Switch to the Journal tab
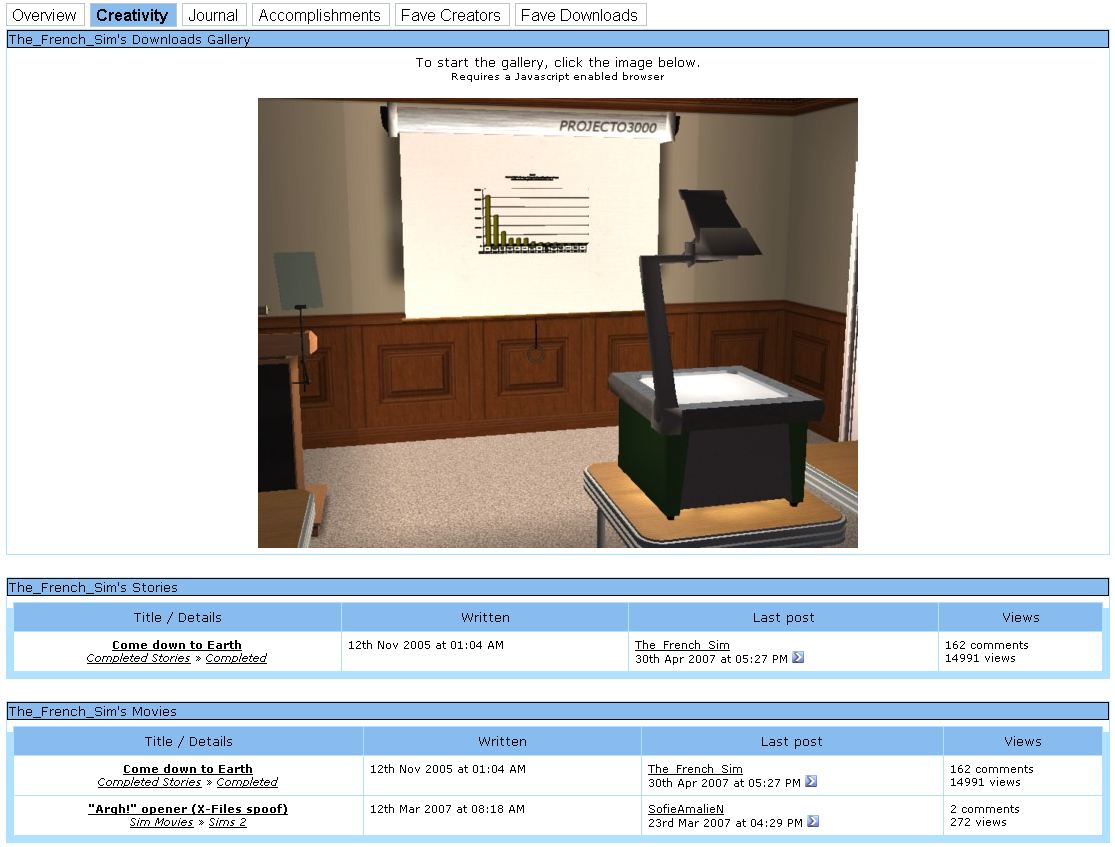 click(213, 15)
